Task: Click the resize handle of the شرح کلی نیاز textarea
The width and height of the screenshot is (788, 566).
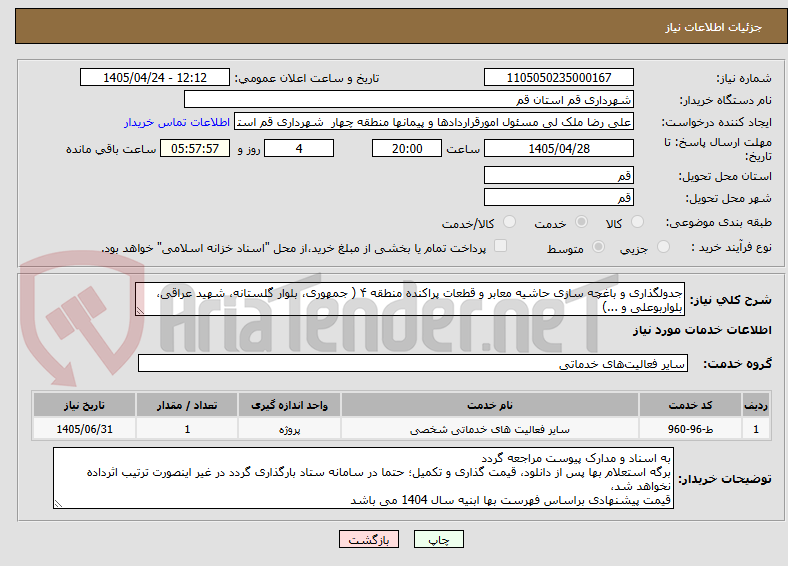Action: 140,311
